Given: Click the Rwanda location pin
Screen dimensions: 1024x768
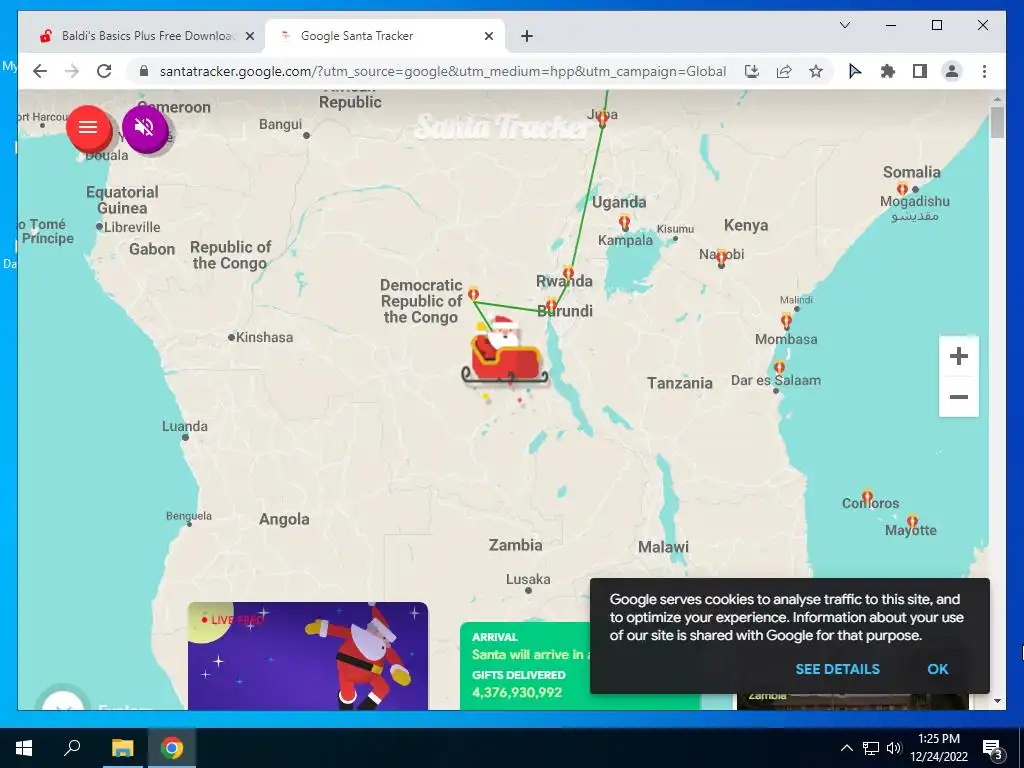Looking at the screenshot, I should tap(568, 272).
